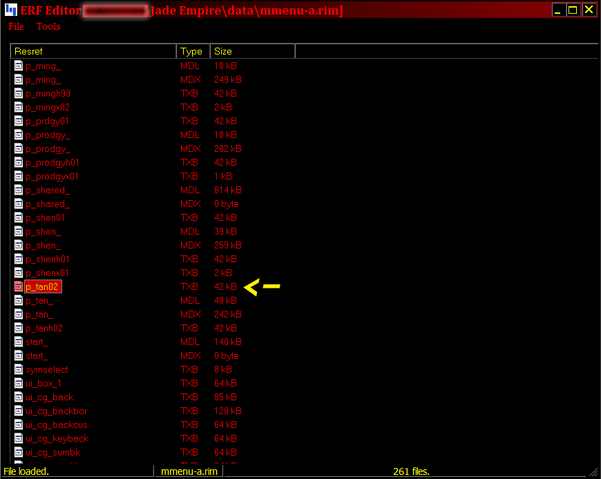The height and width of the screenshot is (479, 601).
Task: Select the symselect resource name
Action: click(47, 370)
